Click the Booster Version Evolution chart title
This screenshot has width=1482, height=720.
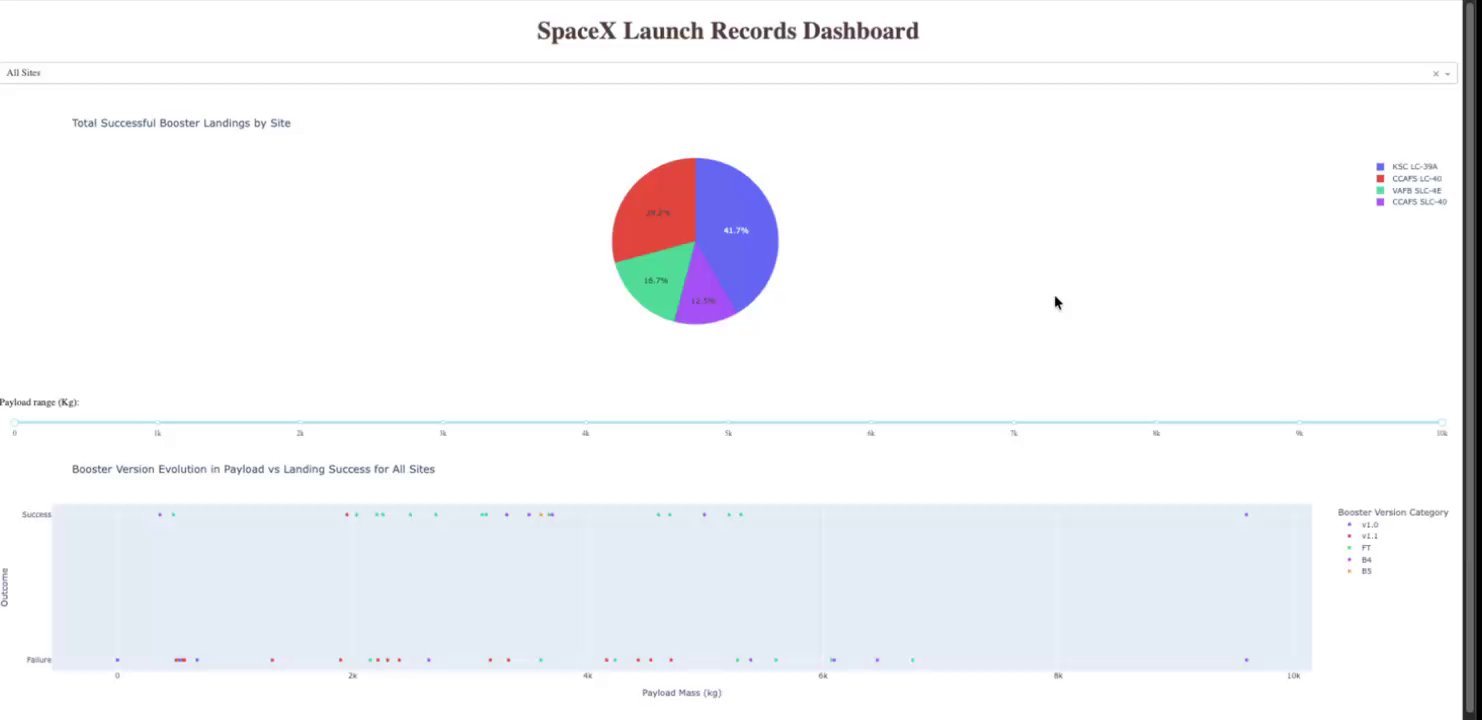pos(253,469)
